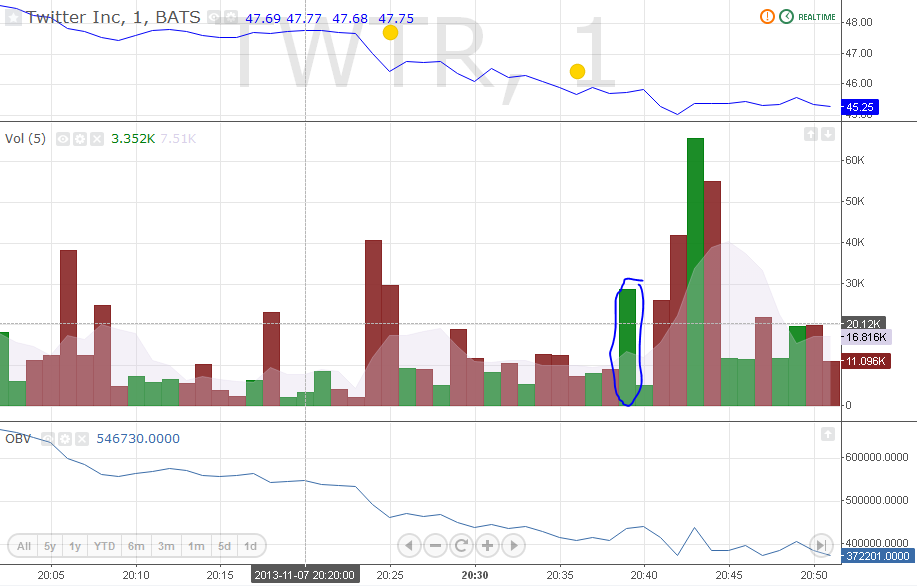Move the Vol pane up with arrow
The width and height of the screenshot is (917, 586).
pyautogui.click(x=811, y=135)
